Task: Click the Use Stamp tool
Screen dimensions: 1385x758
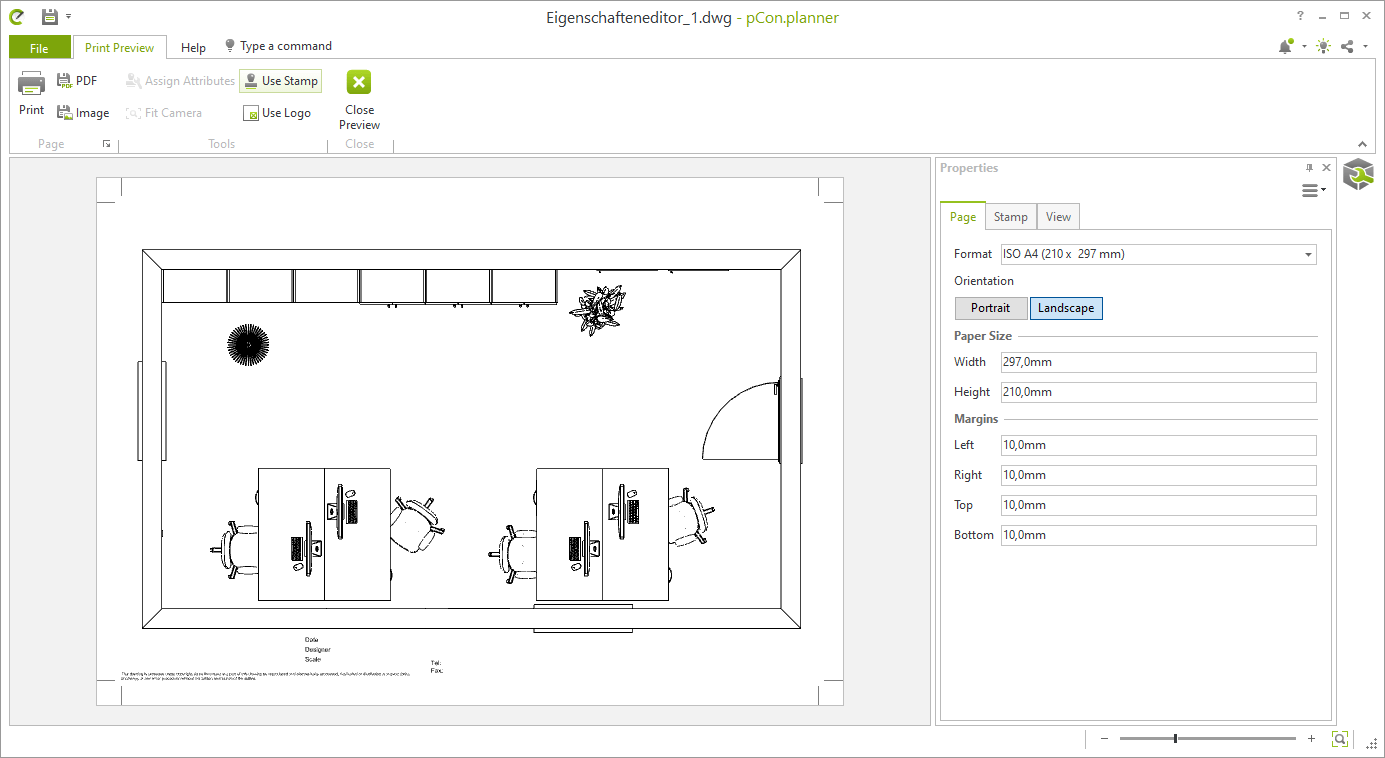Action: [x=280, y=80]
